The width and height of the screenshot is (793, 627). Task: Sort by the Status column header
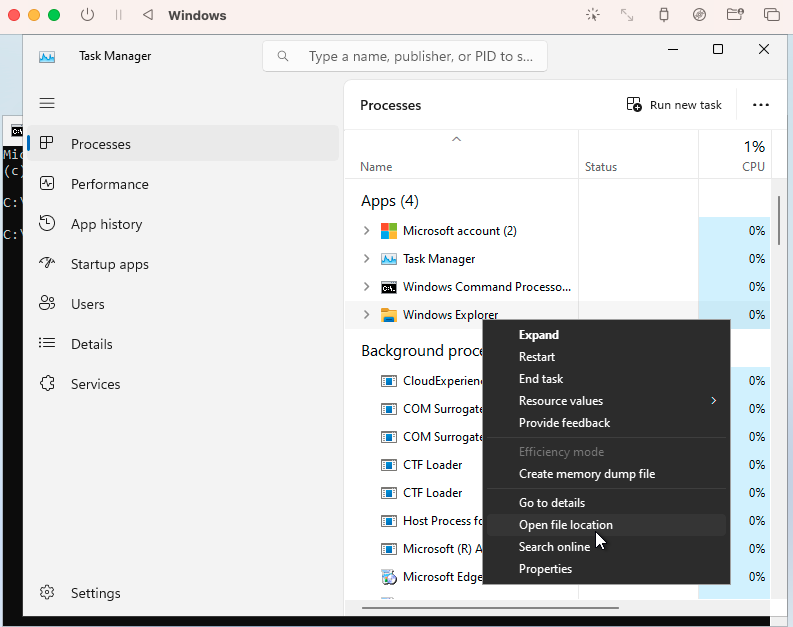[638, 155]
